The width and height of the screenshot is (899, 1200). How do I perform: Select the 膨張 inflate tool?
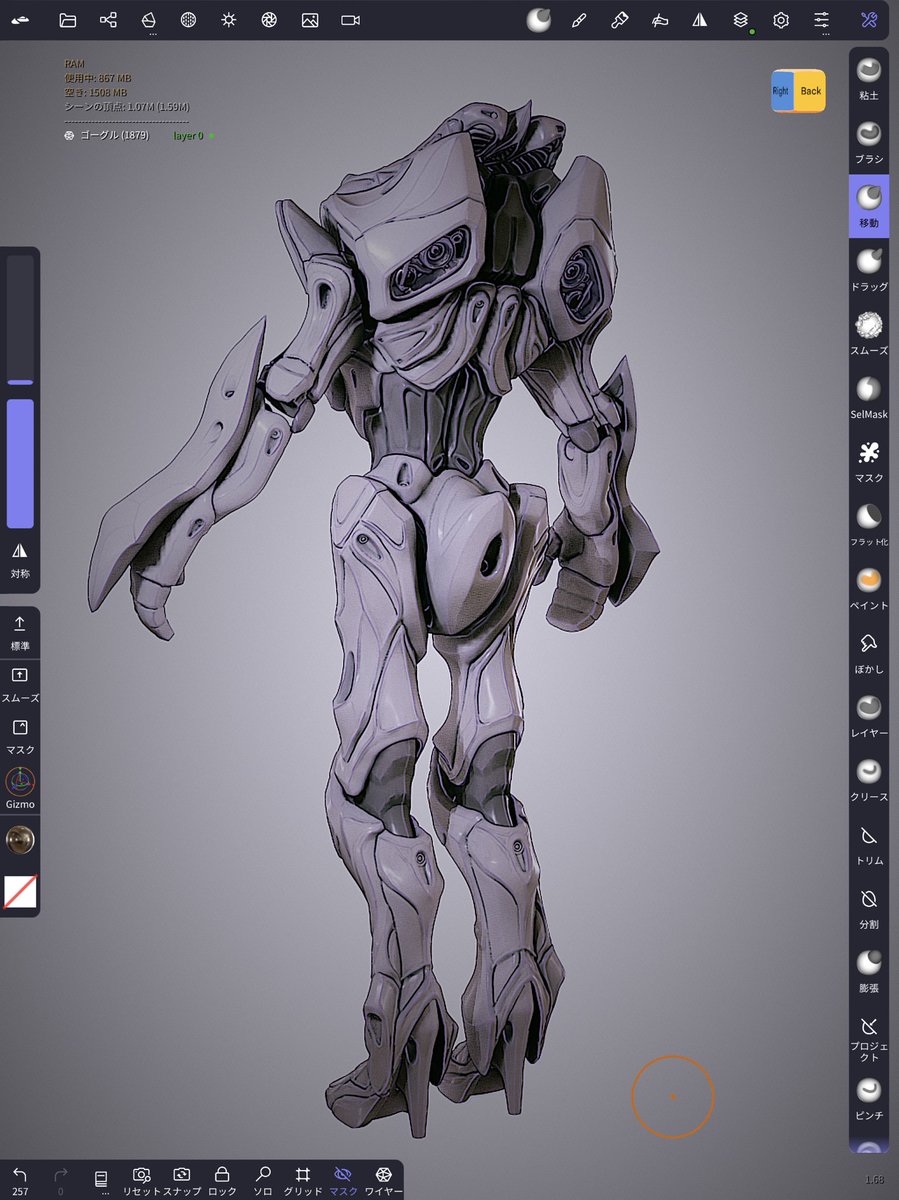(x=869, y=972)
